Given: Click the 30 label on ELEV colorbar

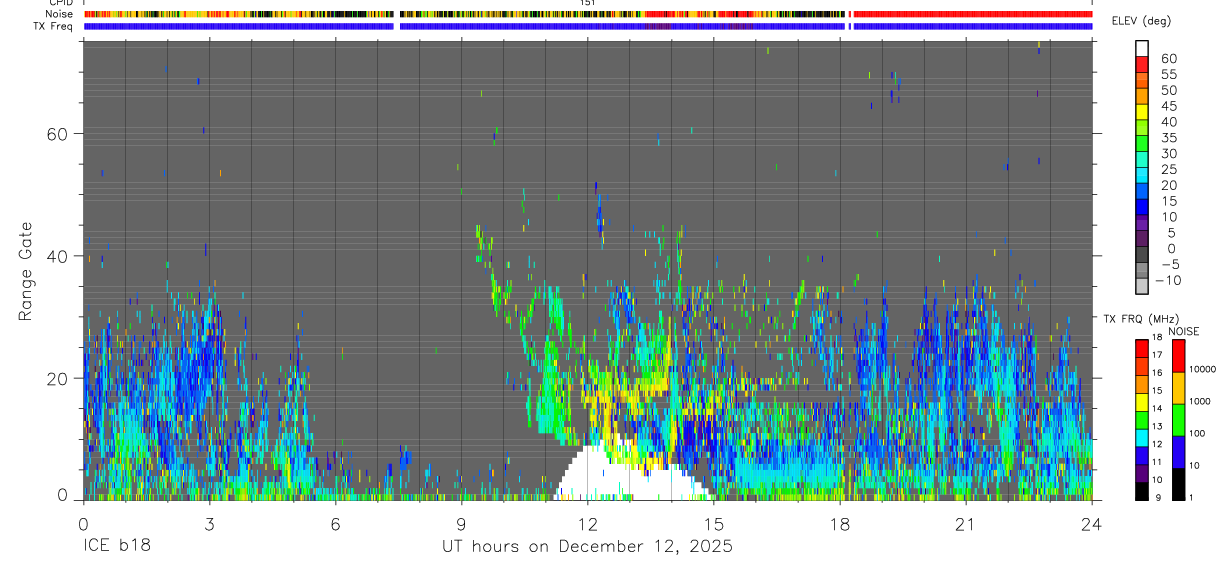Looking at the screenshot, I should pyautogui.click(x=1168, y=153).
